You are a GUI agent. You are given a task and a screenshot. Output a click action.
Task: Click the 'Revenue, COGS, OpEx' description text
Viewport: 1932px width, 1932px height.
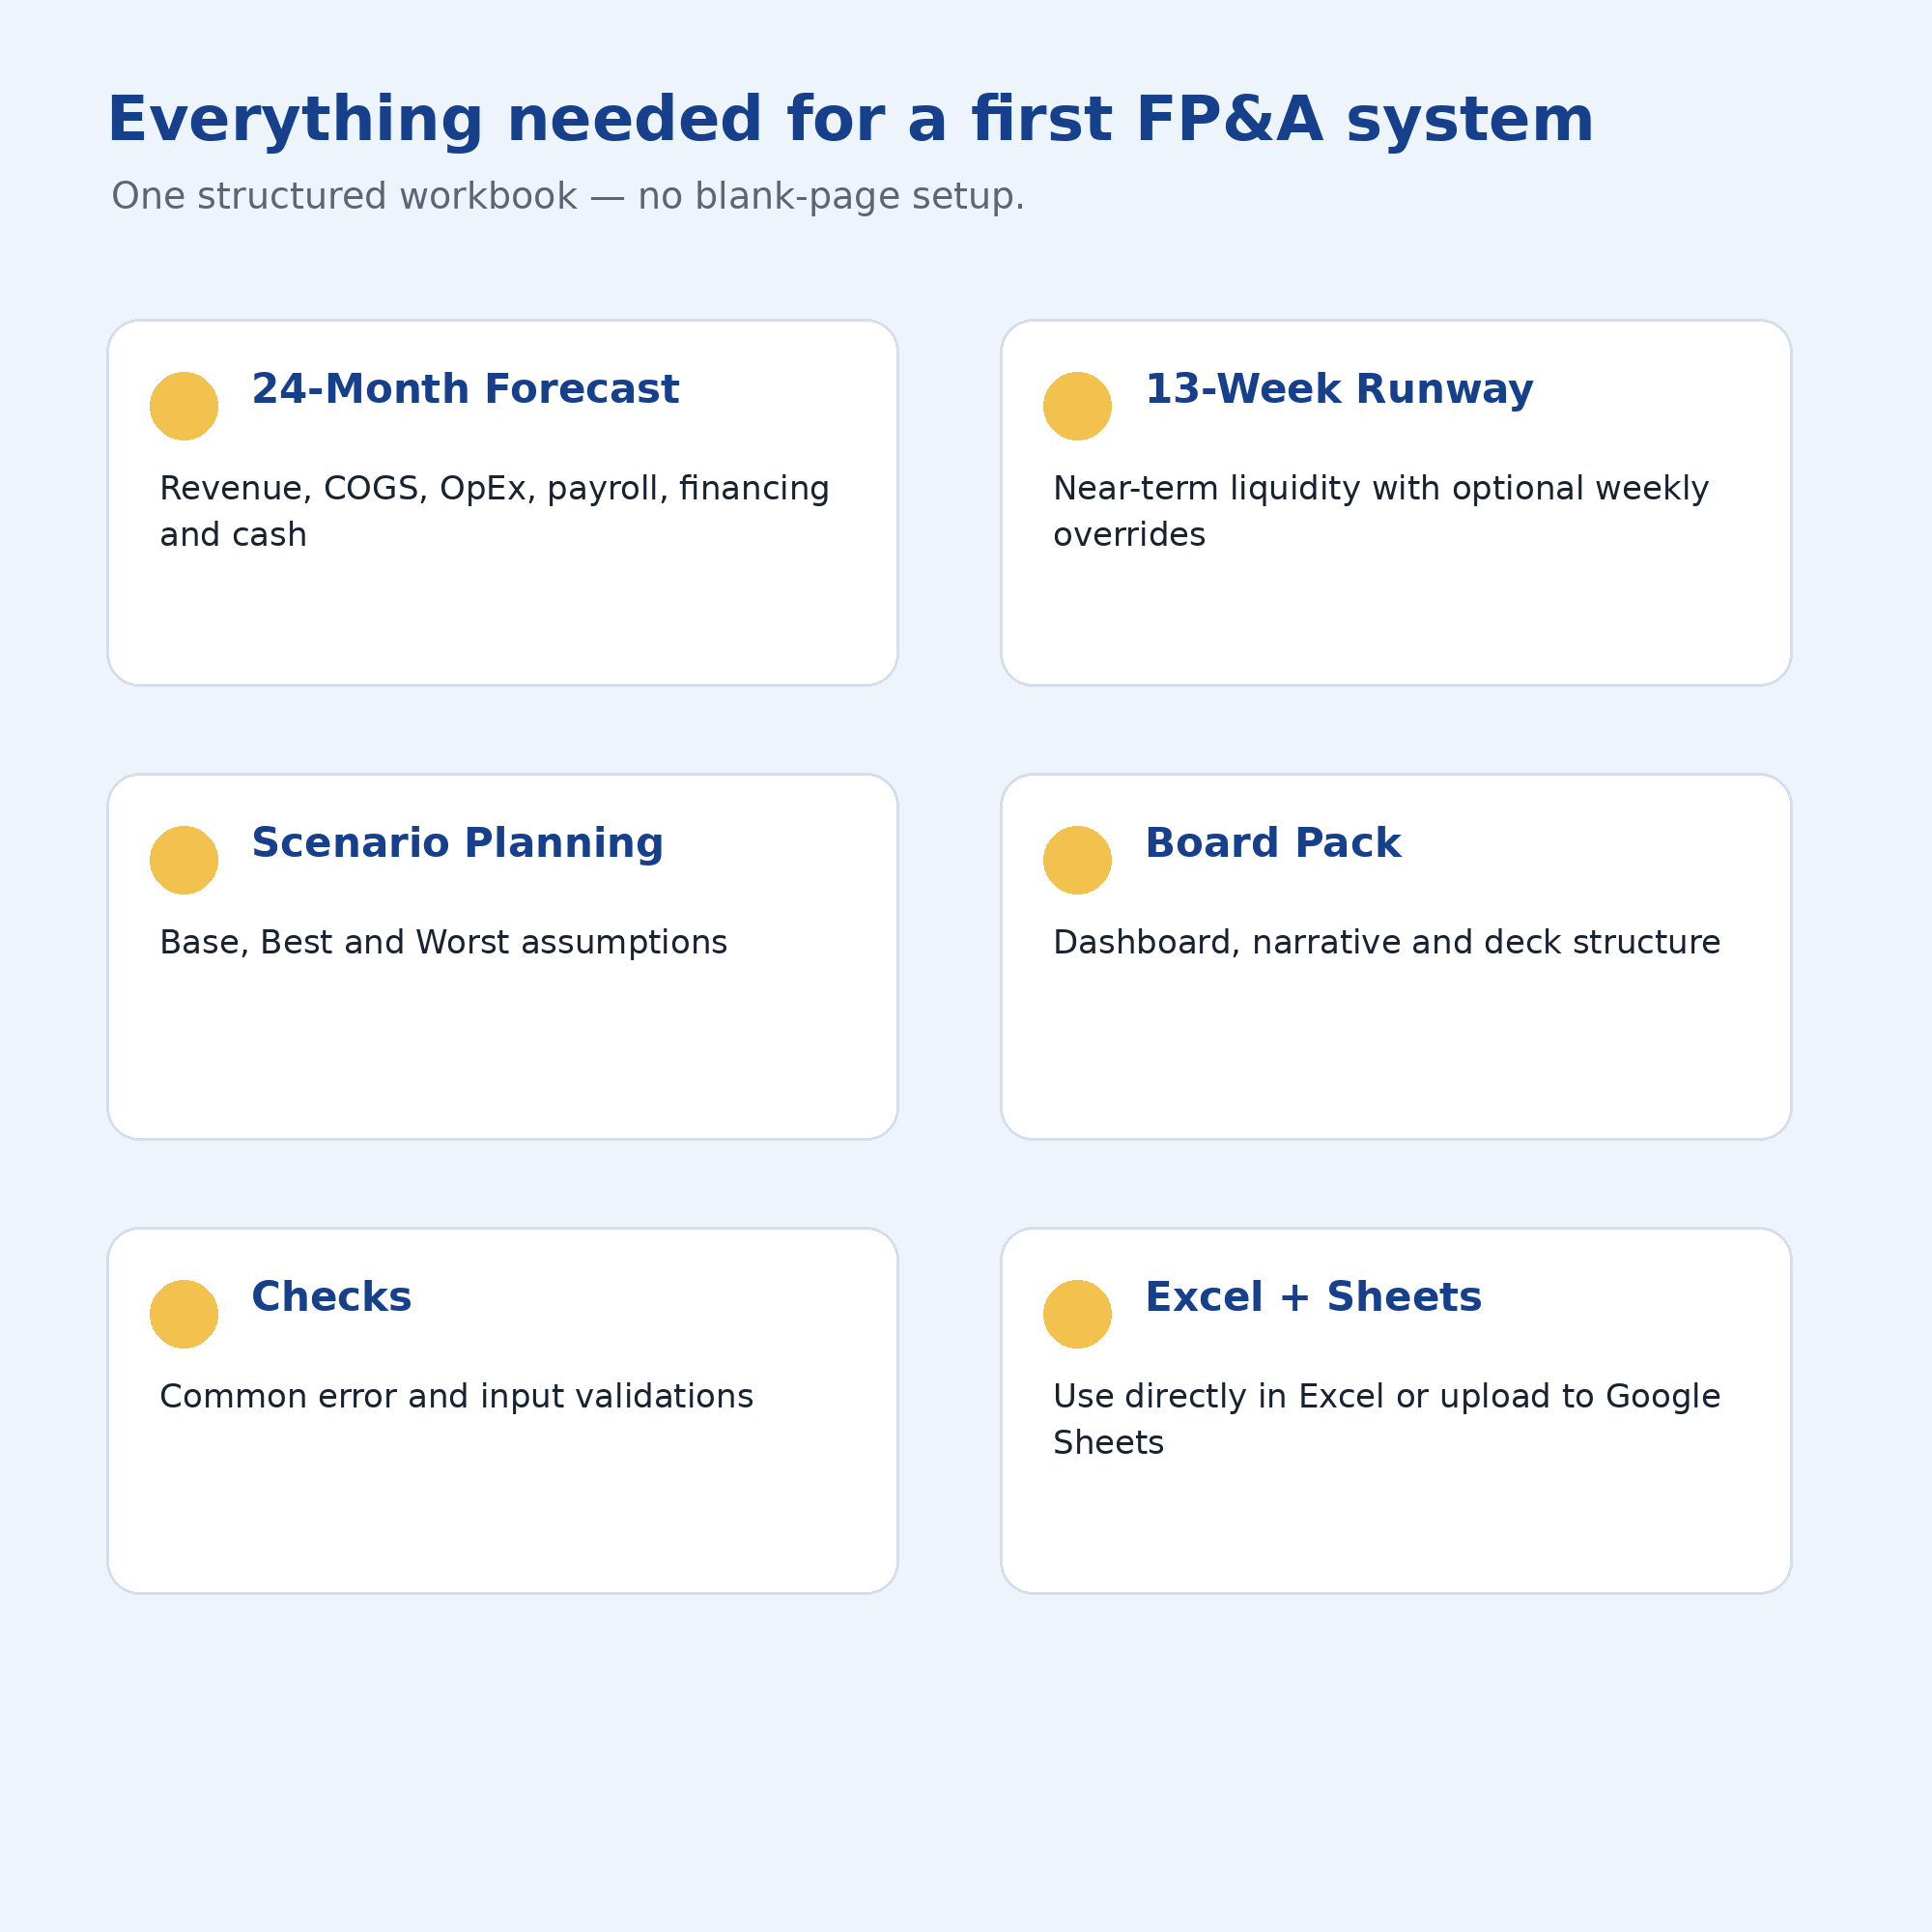point(495,511)
